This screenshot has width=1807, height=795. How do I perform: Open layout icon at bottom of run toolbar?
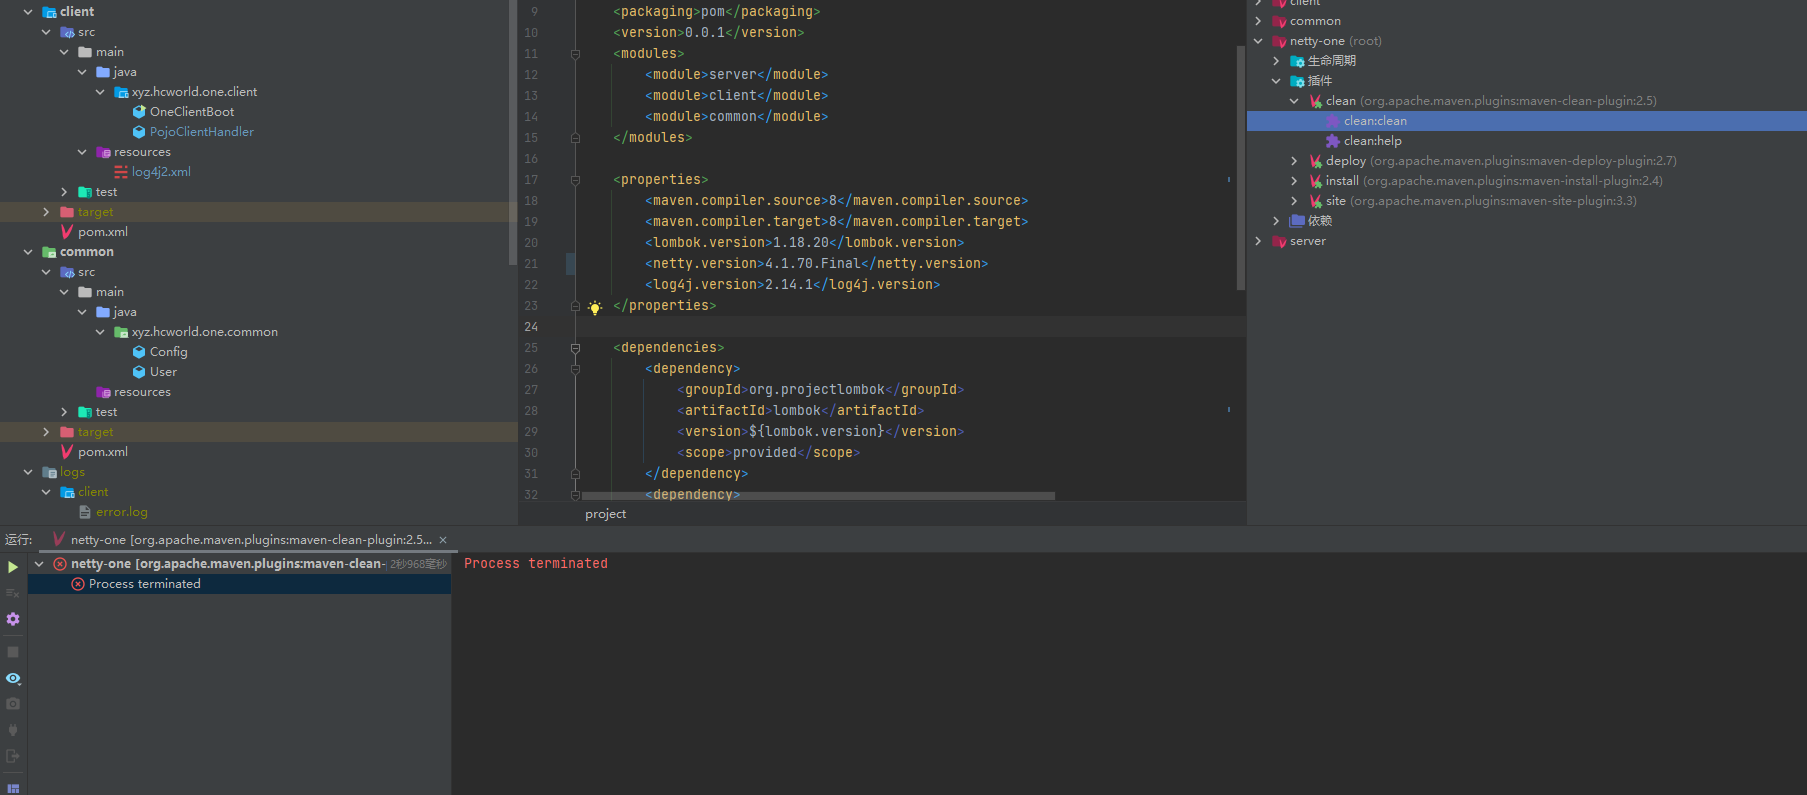tap(13, 789)
